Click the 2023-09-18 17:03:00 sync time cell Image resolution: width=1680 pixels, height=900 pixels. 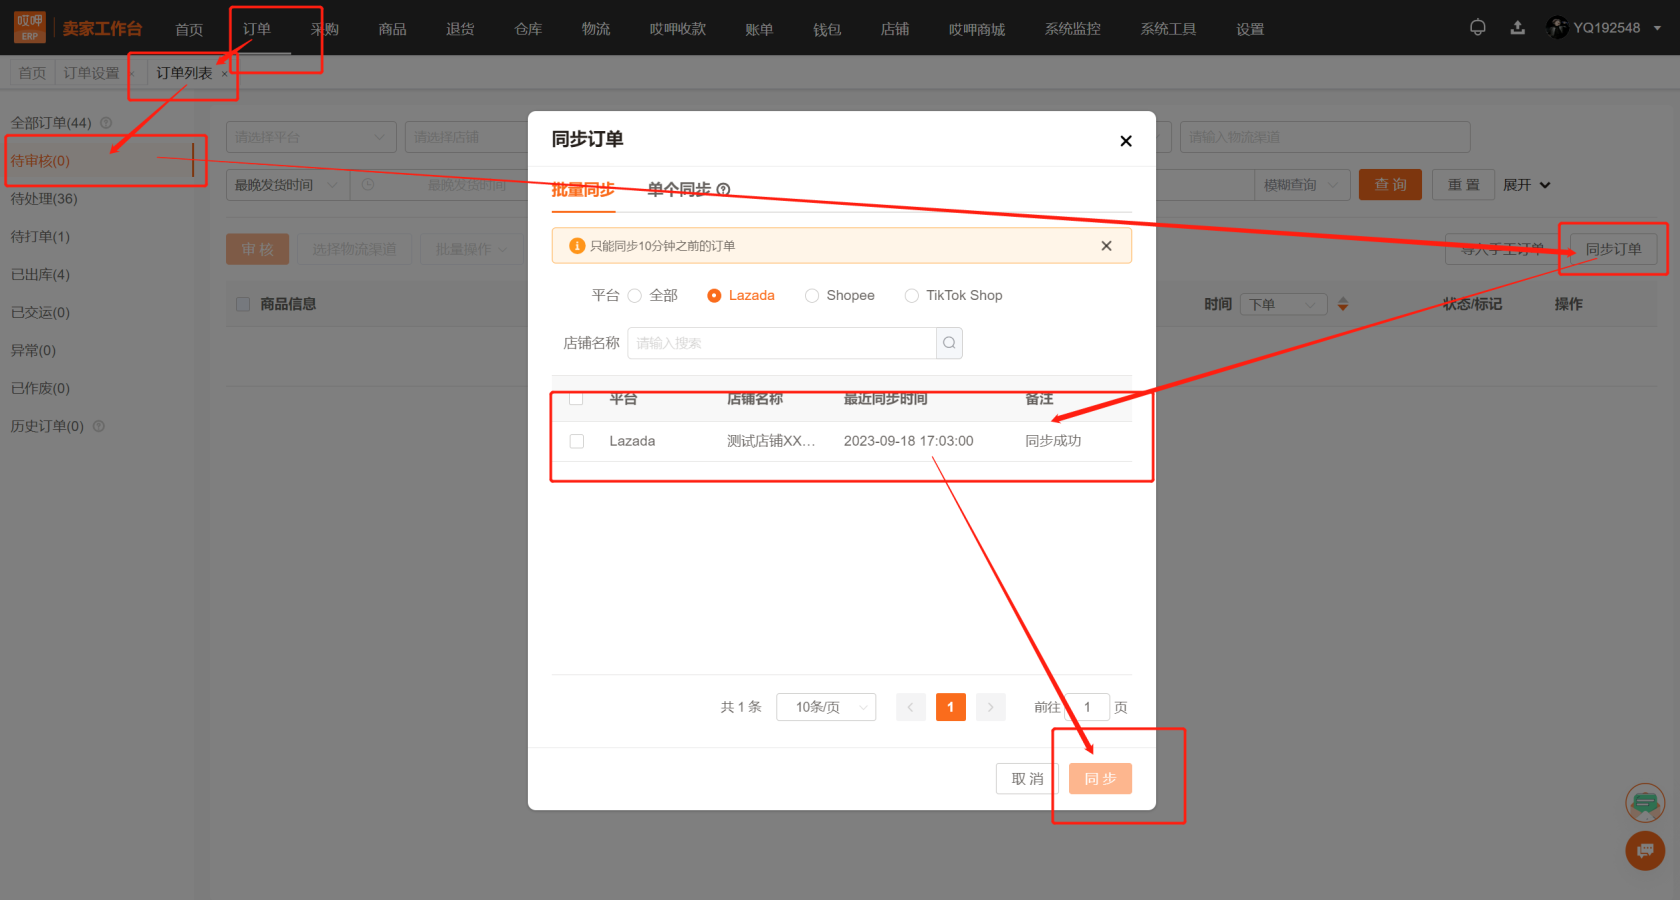[908, 441]
